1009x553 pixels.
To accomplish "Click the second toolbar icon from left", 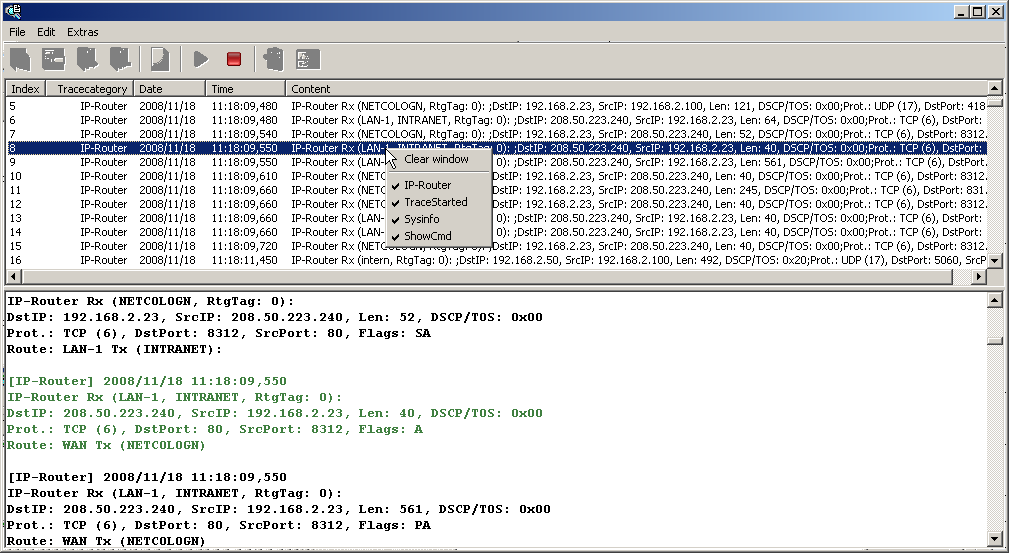I will [53, 60].
